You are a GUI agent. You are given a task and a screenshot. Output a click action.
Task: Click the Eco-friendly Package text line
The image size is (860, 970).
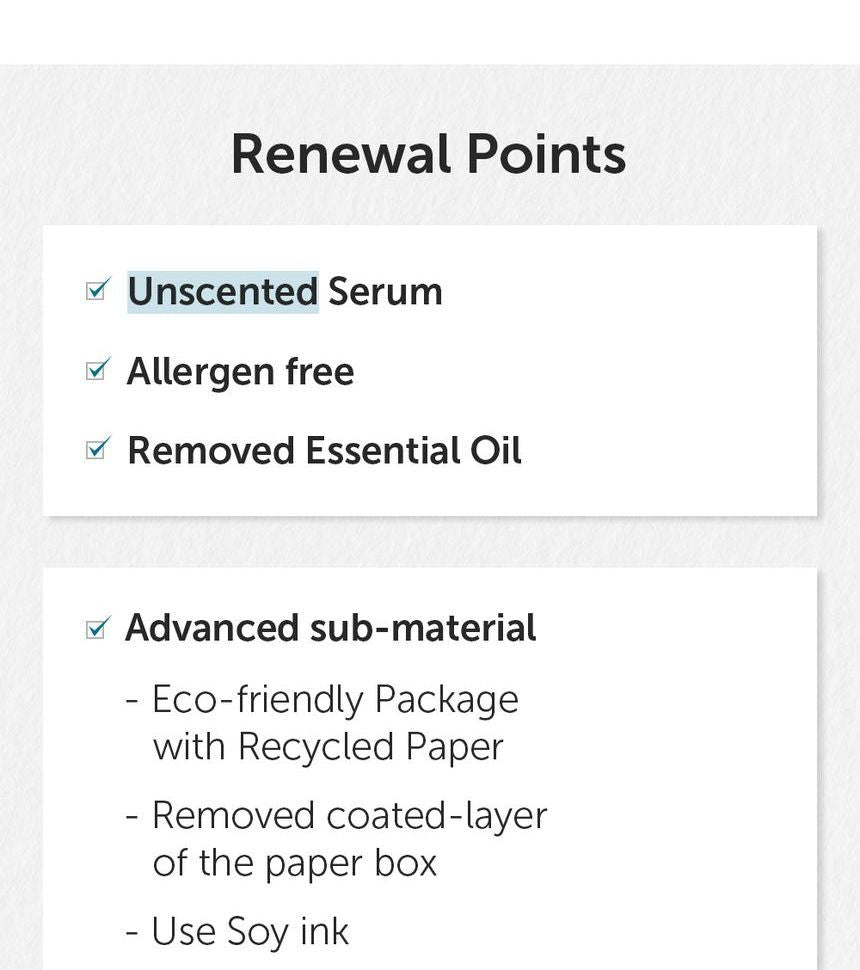pyautogui.click(x=335, y=699)
